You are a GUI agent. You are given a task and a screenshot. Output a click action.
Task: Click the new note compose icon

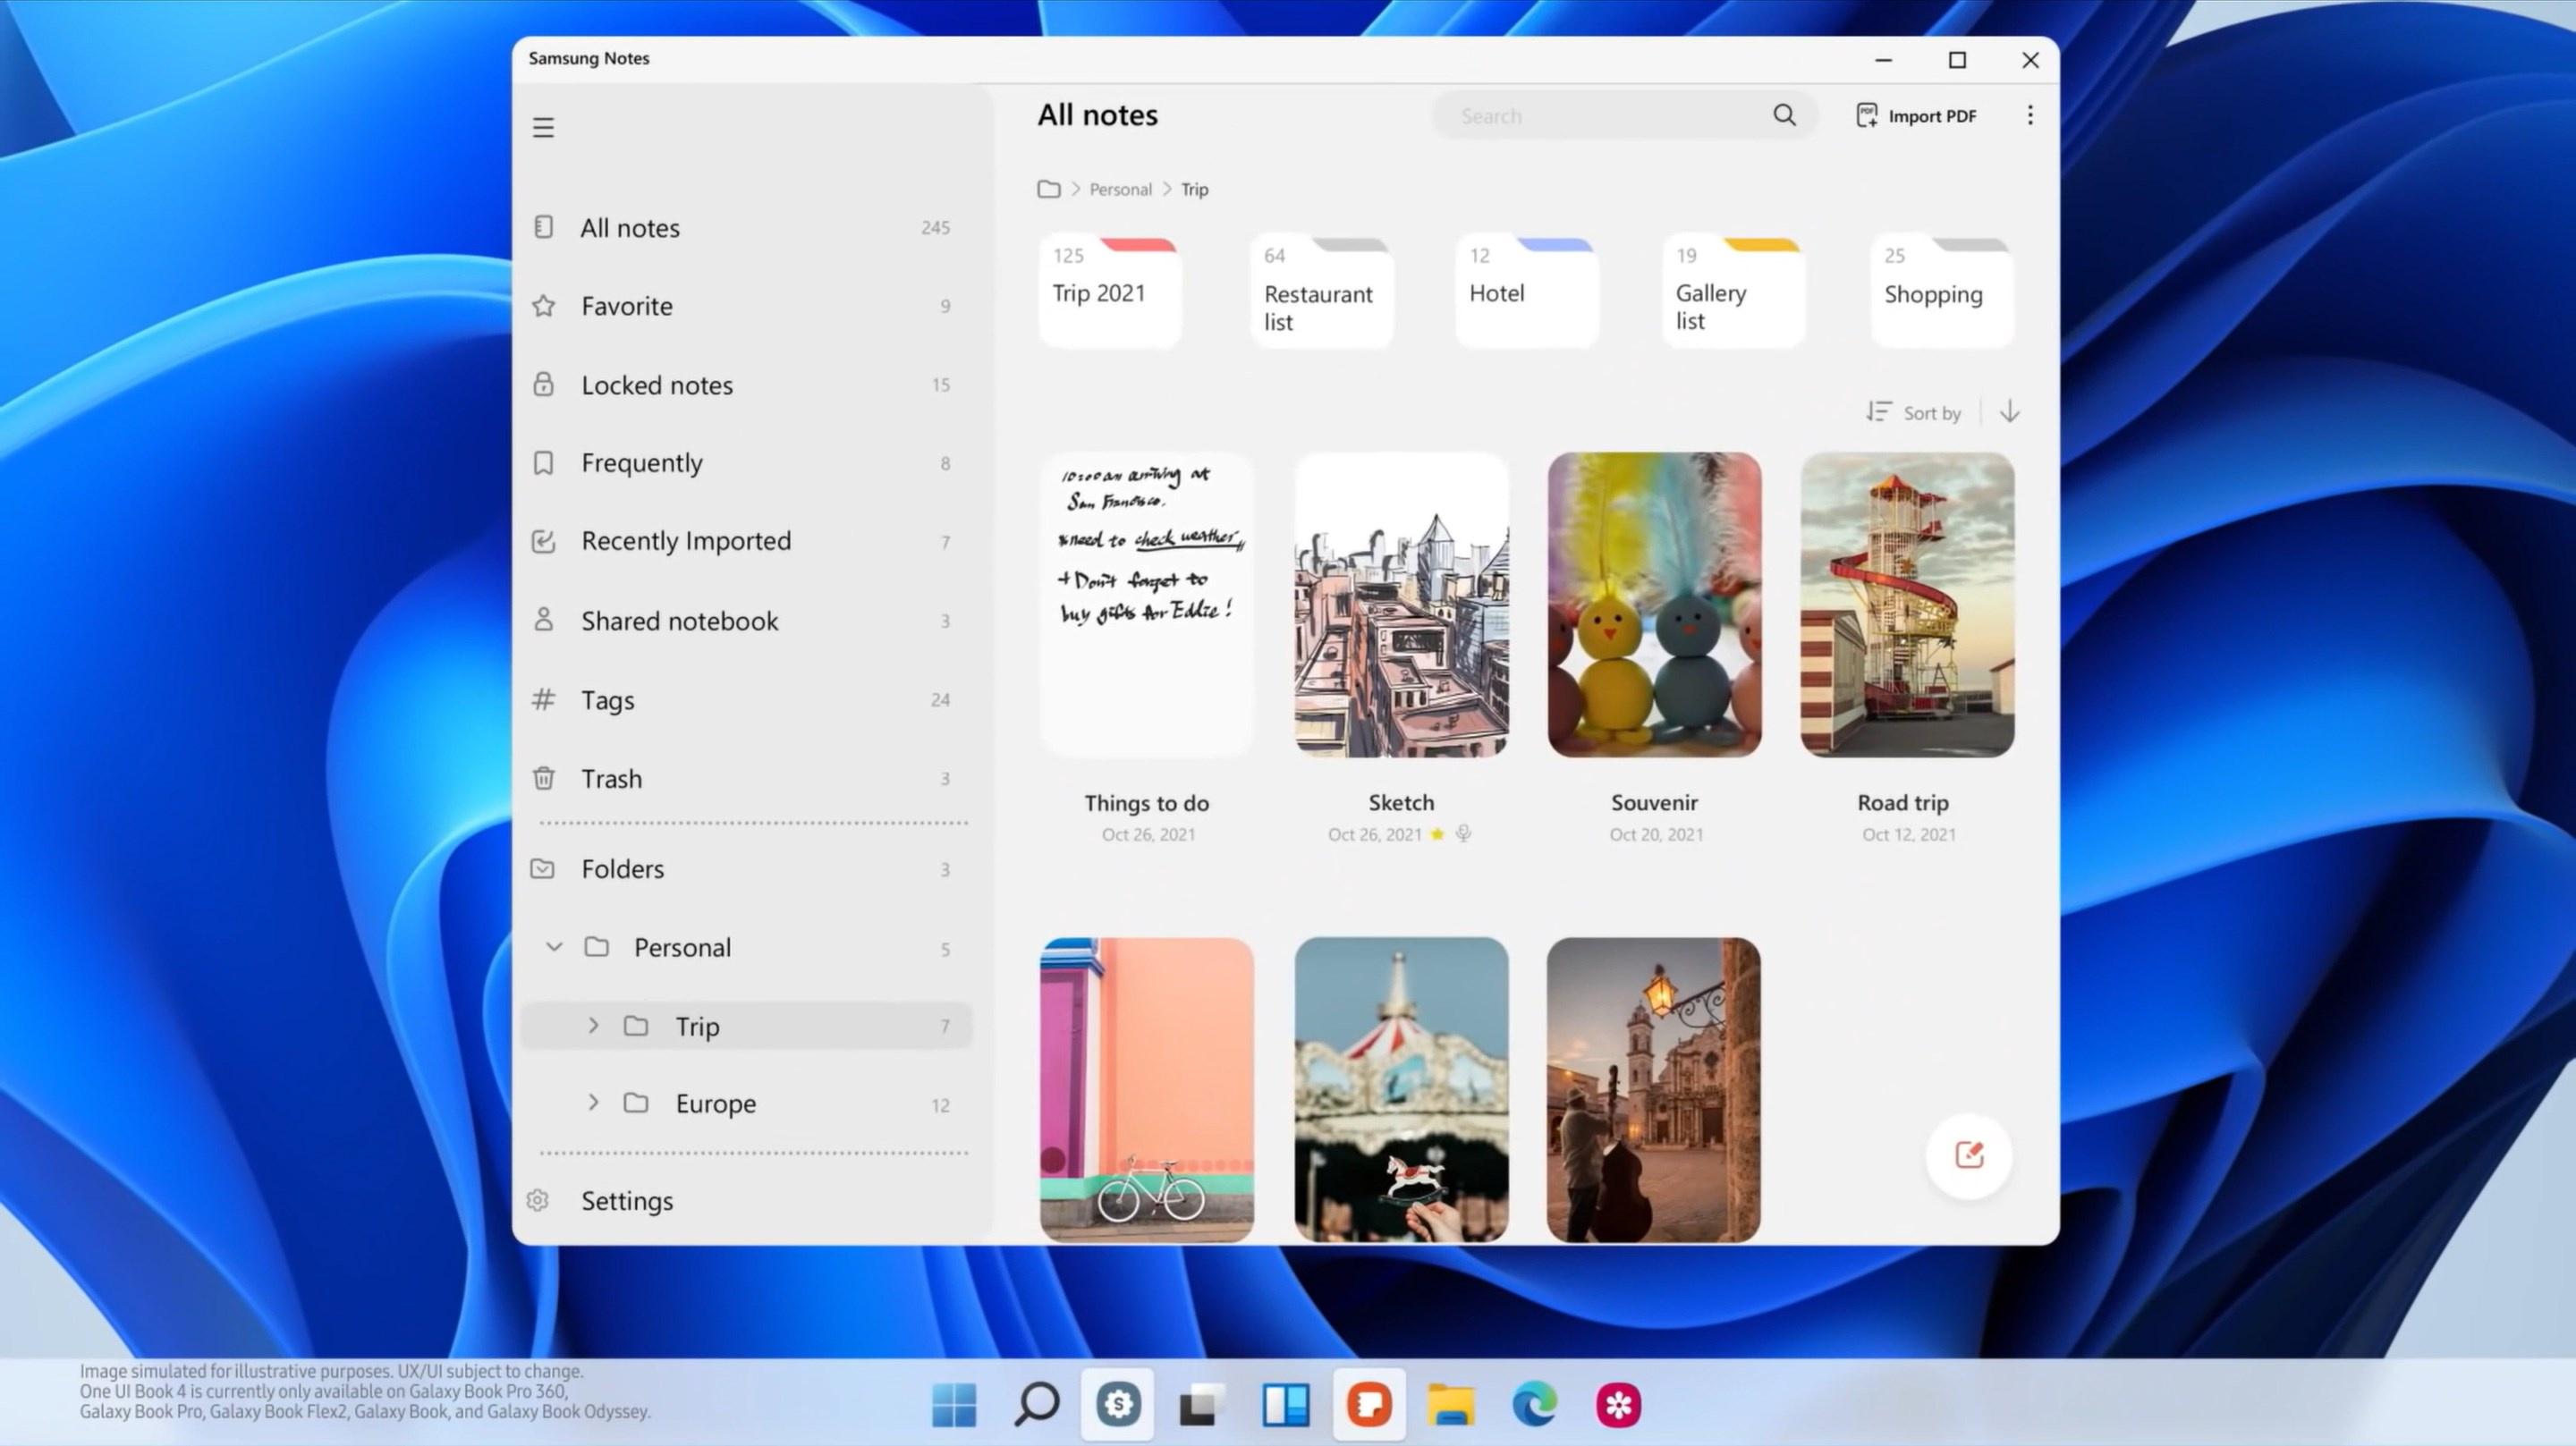[x=1970, y=1154]
